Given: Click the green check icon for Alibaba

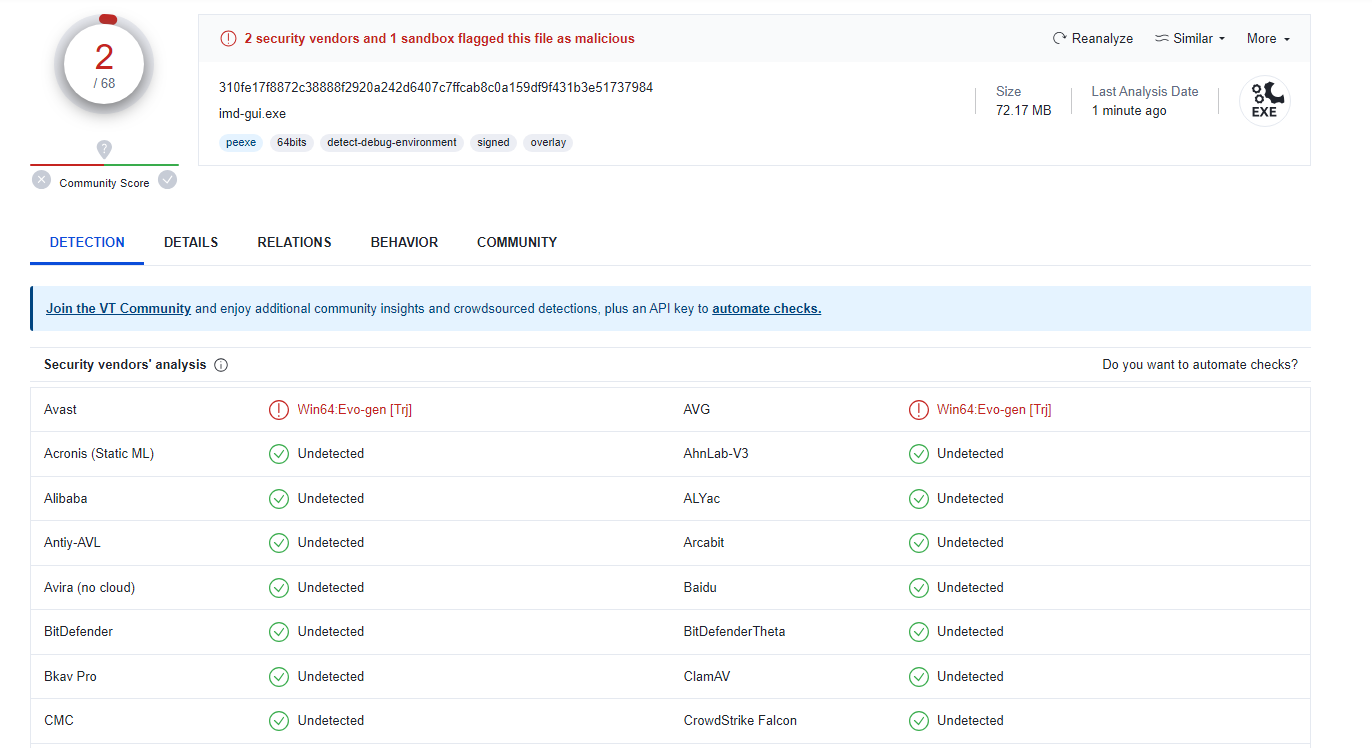Looking at the screenshot, I should [x=279, y=499].
